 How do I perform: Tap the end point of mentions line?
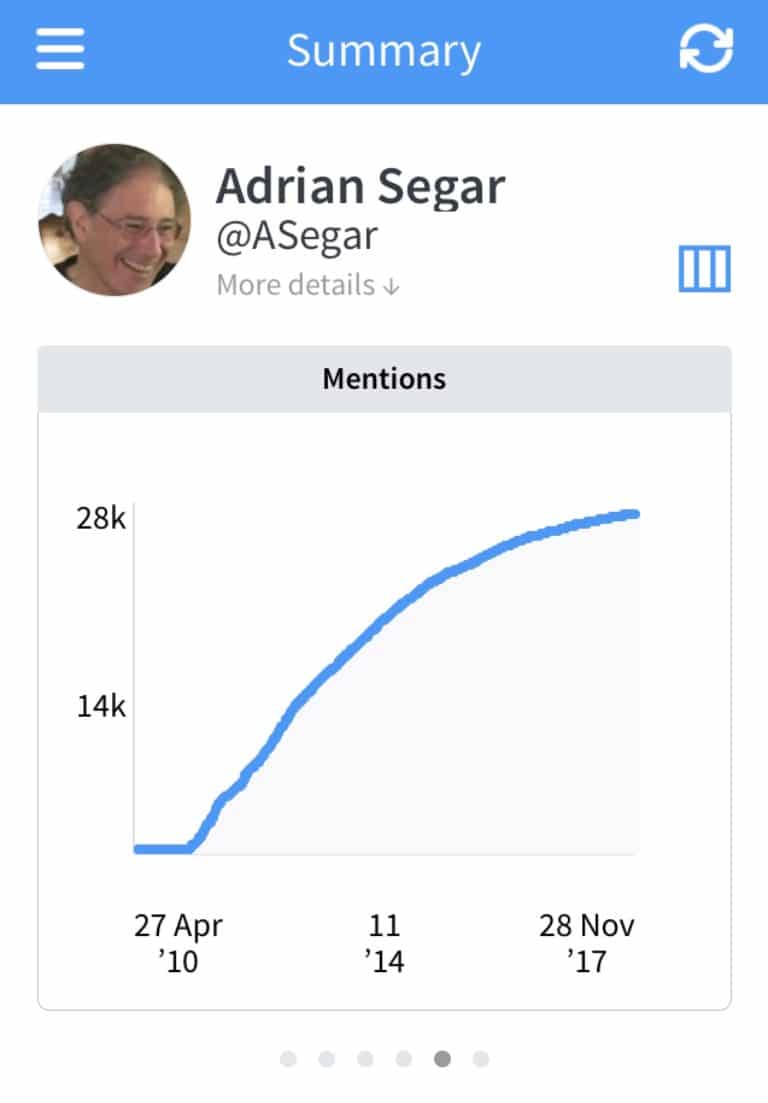point(634,514)
